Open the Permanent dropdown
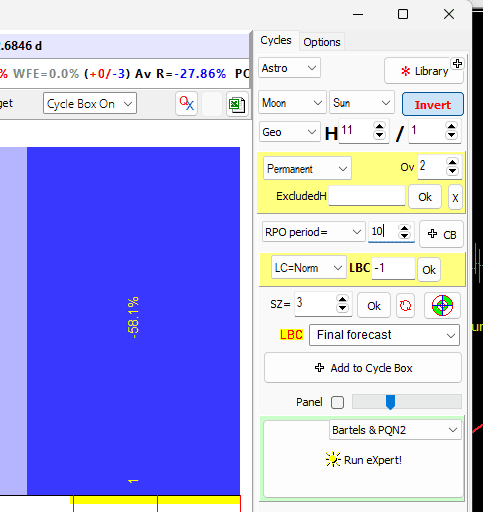The height and width of the screenshot is (512, 483). (307, 169)
